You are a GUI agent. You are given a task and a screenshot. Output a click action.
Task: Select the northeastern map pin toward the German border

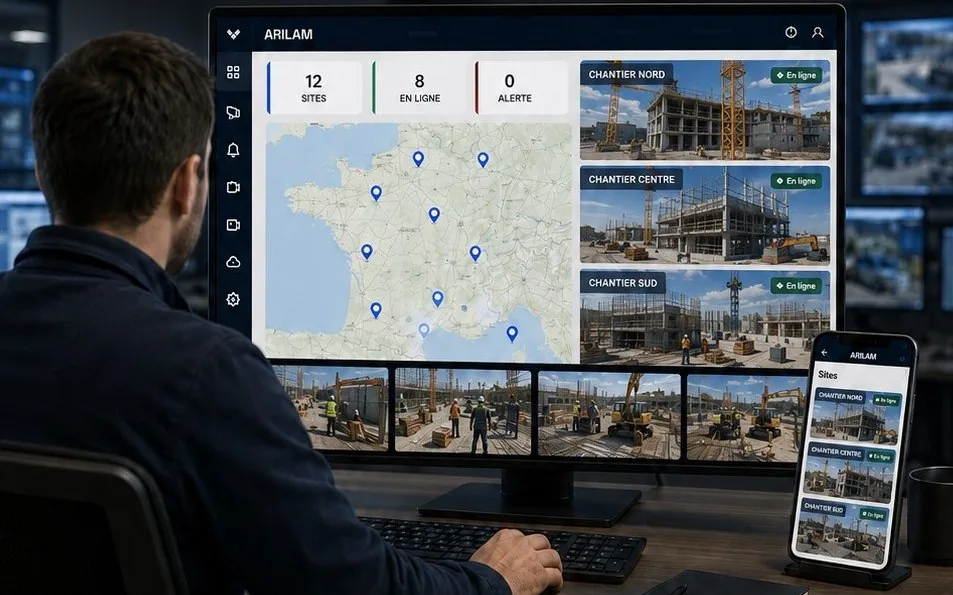coord(483,160)
